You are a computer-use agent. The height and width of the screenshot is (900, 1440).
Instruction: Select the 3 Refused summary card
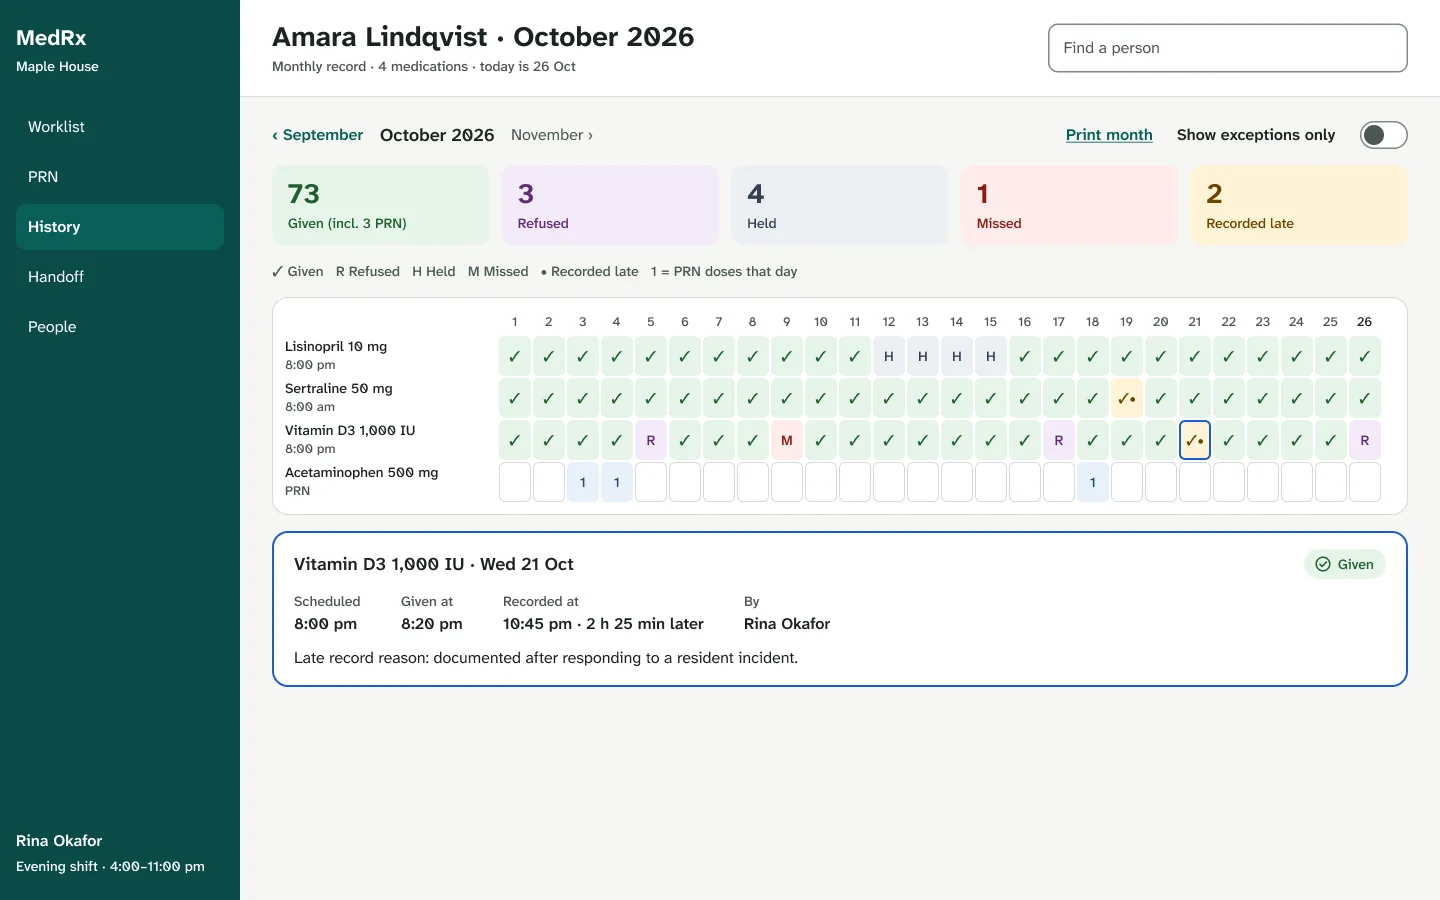pyautogui.click(x=610, y=205)
